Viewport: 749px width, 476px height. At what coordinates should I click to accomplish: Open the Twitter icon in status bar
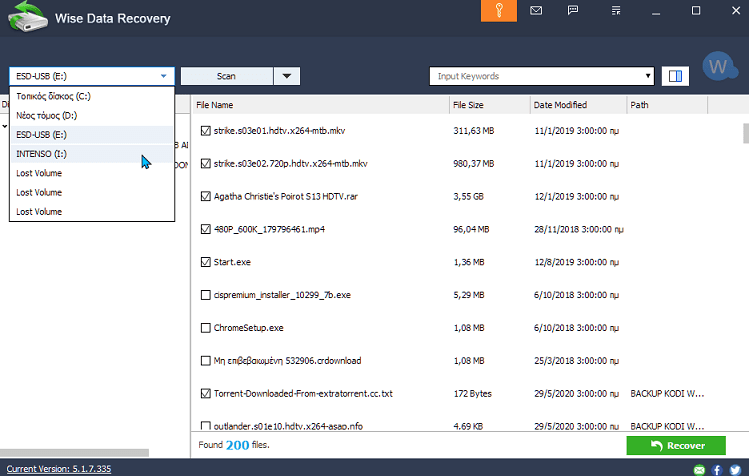735,470
